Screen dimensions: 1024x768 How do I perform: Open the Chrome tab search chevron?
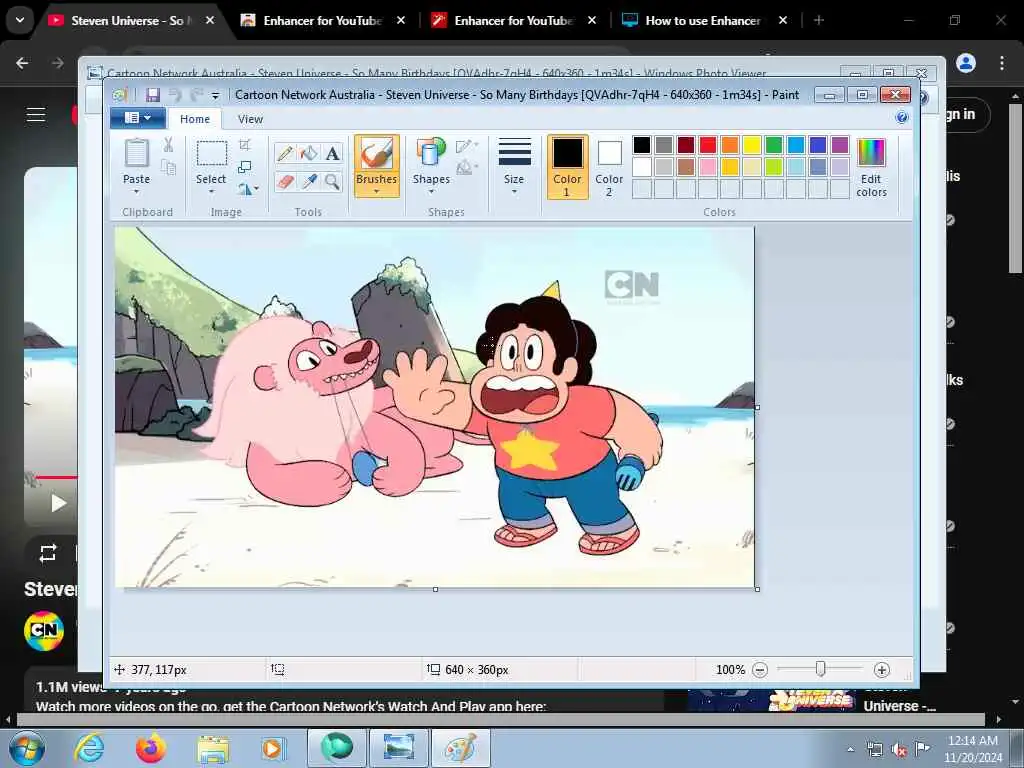(x=20, y=20)
